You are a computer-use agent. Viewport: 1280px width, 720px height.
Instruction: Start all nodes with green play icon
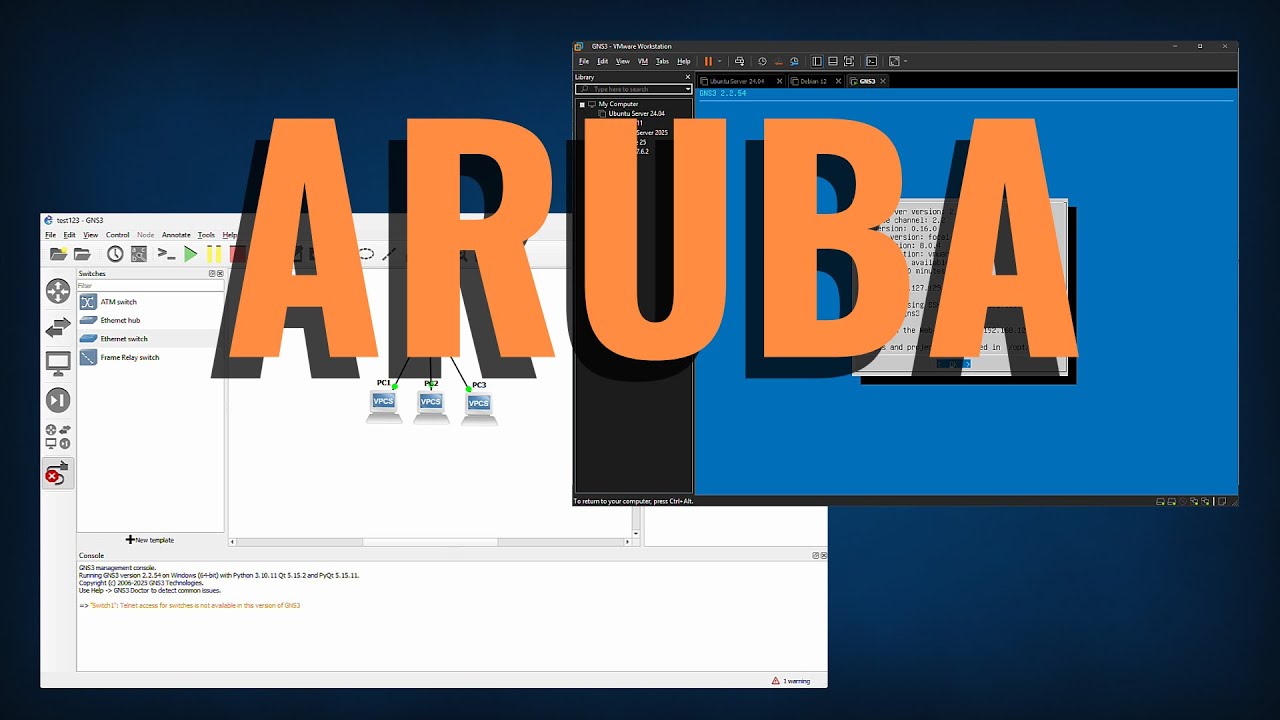click(x=190, y=254)
